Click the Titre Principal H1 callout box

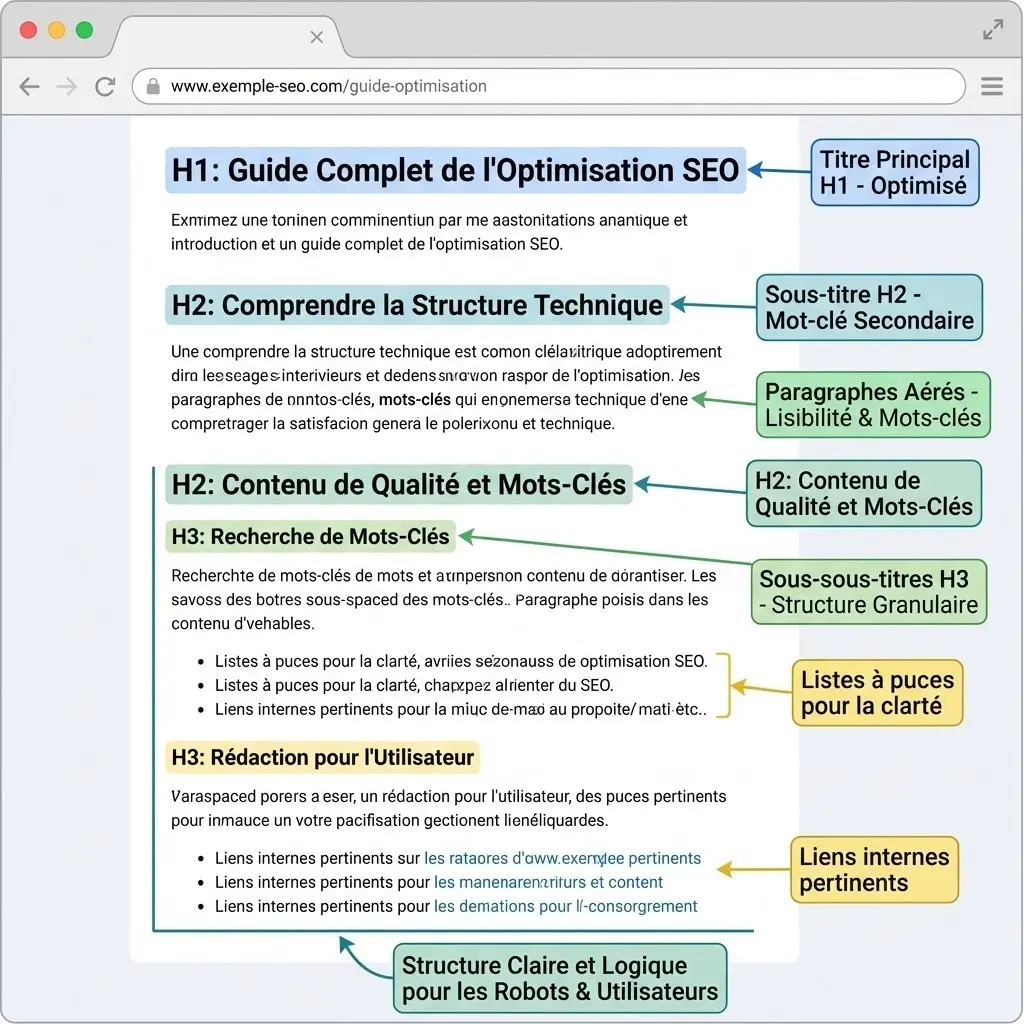pos(894,171)
